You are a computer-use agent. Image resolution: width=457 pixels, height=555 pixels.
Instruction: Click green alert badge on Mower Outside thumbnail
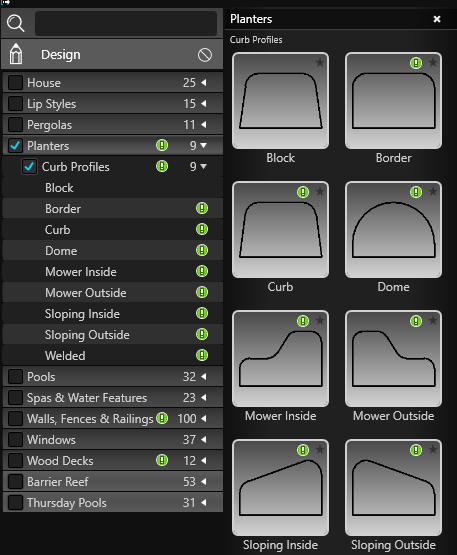point(416,321)
